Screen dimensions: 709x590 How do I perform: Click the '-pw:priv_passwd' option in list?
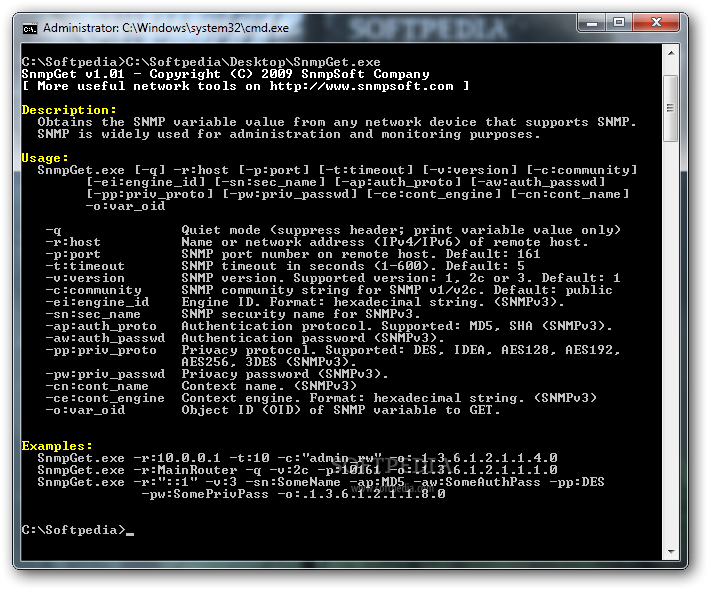pyautogui.click(x=104, y=374)
